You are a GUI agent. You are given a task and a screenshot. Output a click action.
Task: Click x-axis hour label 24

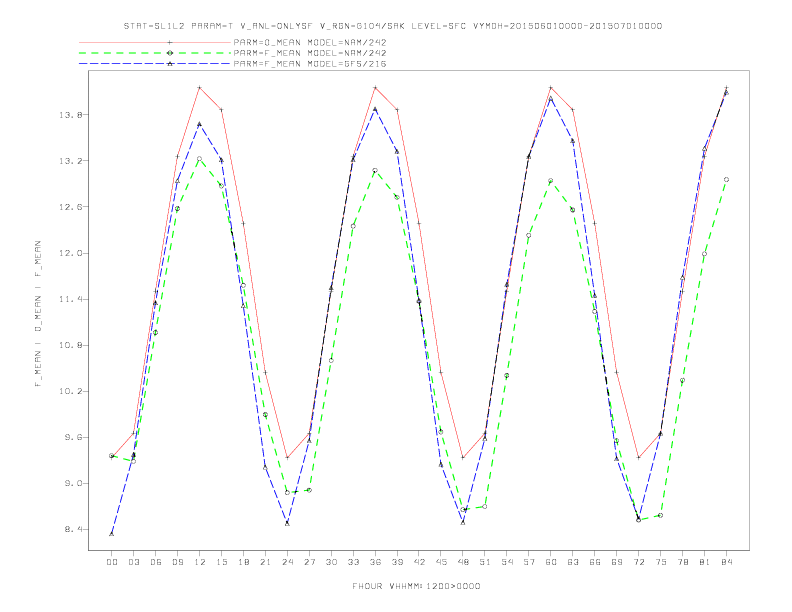(287, 562)
